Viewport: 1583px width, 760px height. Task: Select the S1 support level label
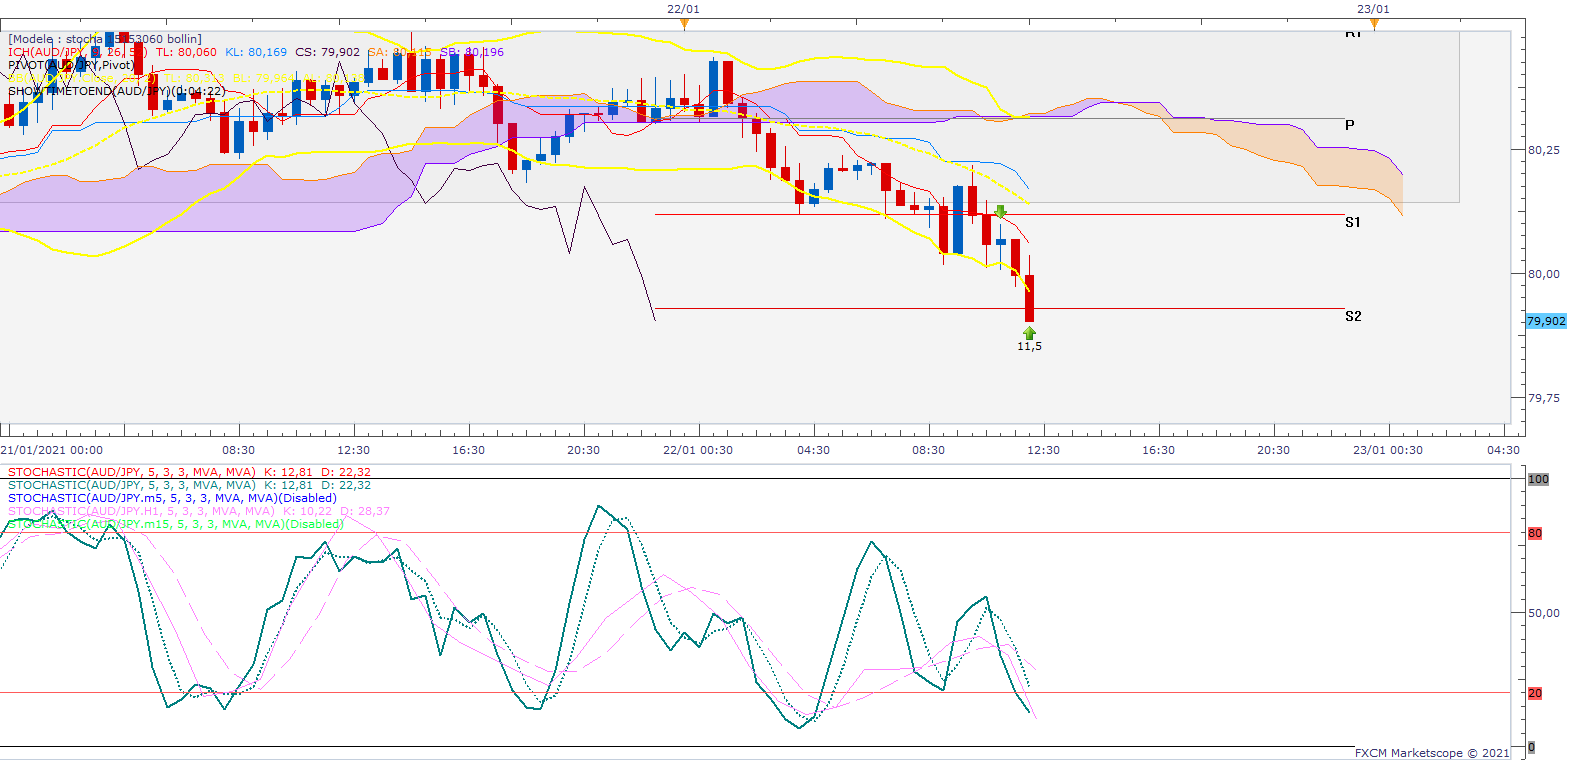coord(1353,222)
